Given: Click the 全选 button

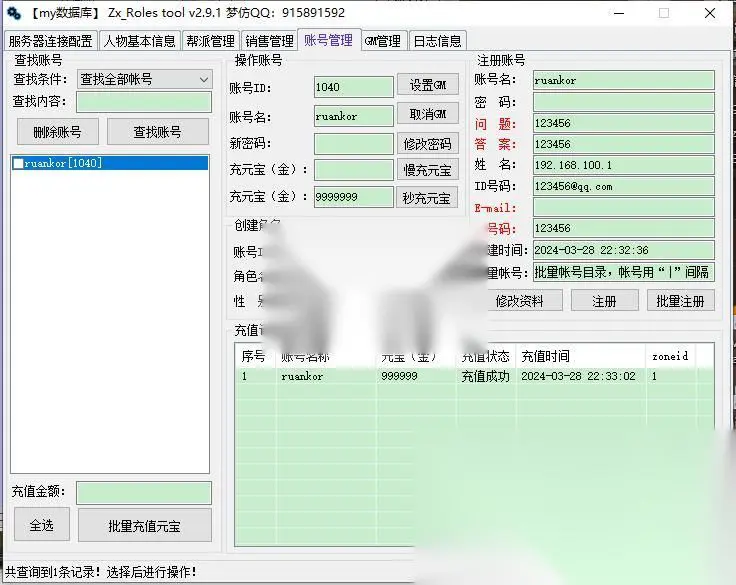Looking at the screenshot, I should (42, 525).
